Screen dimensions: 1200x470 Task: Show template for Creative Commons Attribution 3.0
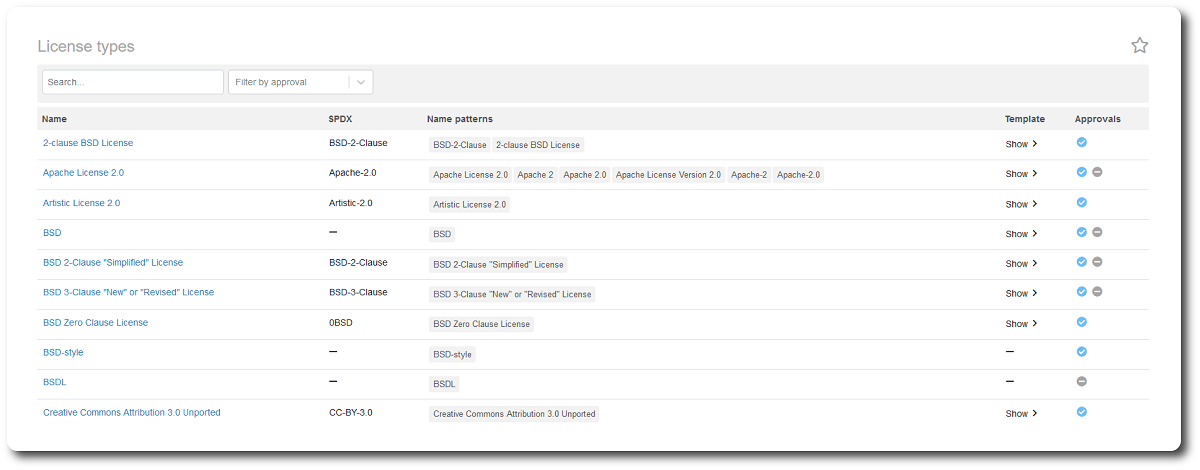coord(1021,414)
